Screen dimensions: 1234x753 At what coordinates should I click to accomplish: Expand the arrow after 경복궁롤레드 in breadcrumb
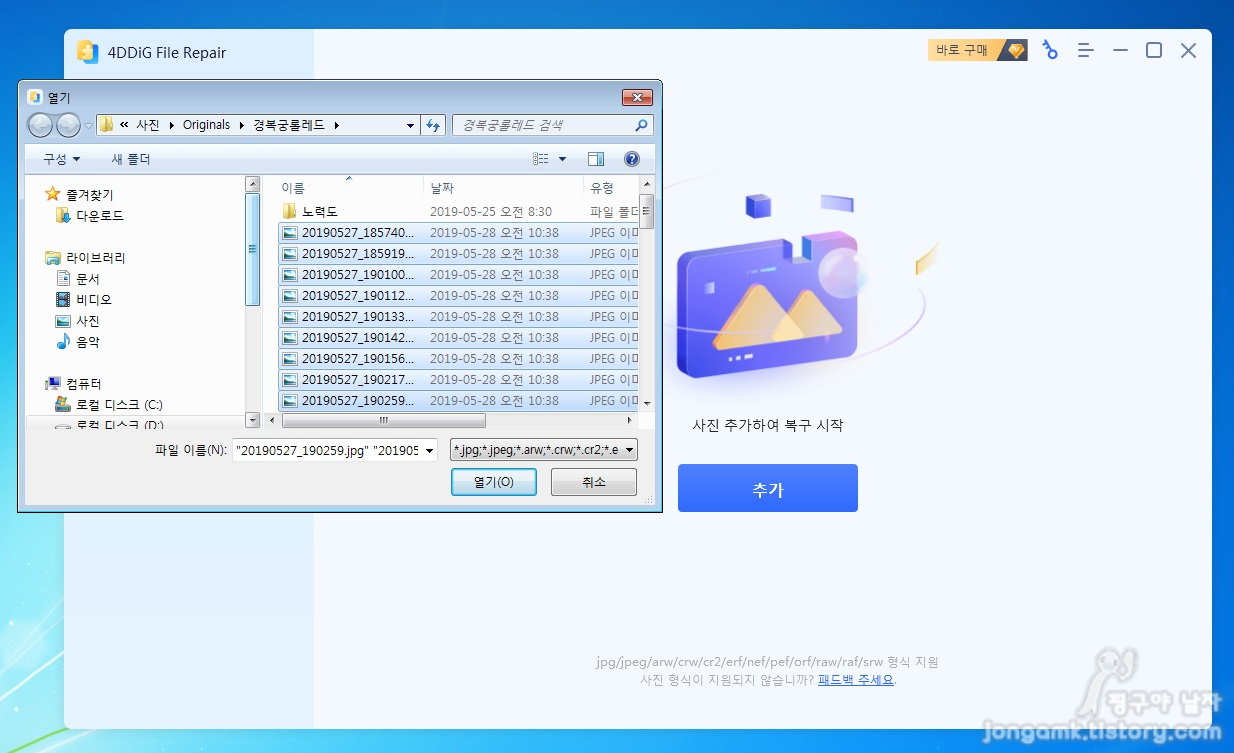(337, 125)
